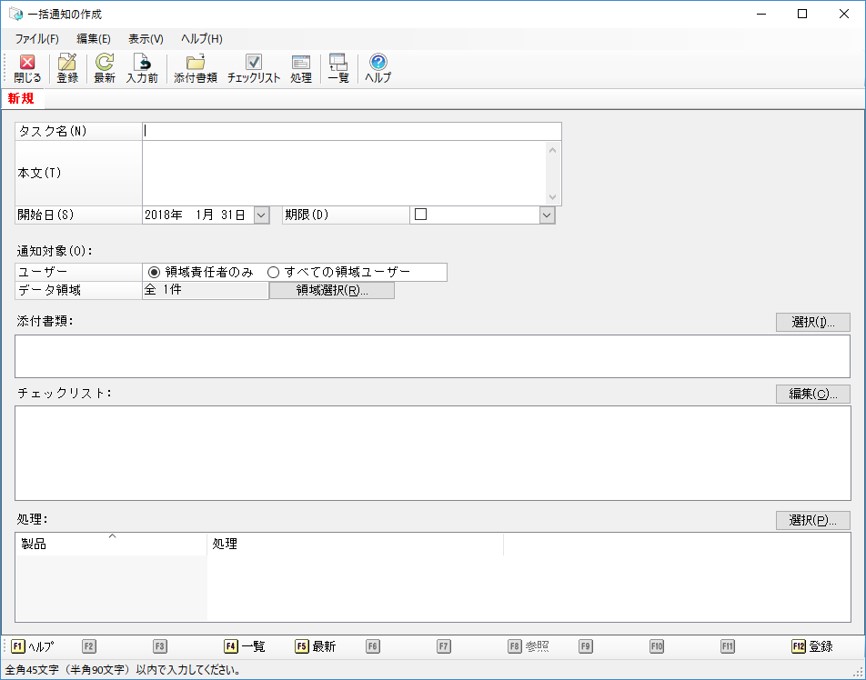Revert with the 入力前 toolbar icon

pyautogui.click(x=142, y=68)
